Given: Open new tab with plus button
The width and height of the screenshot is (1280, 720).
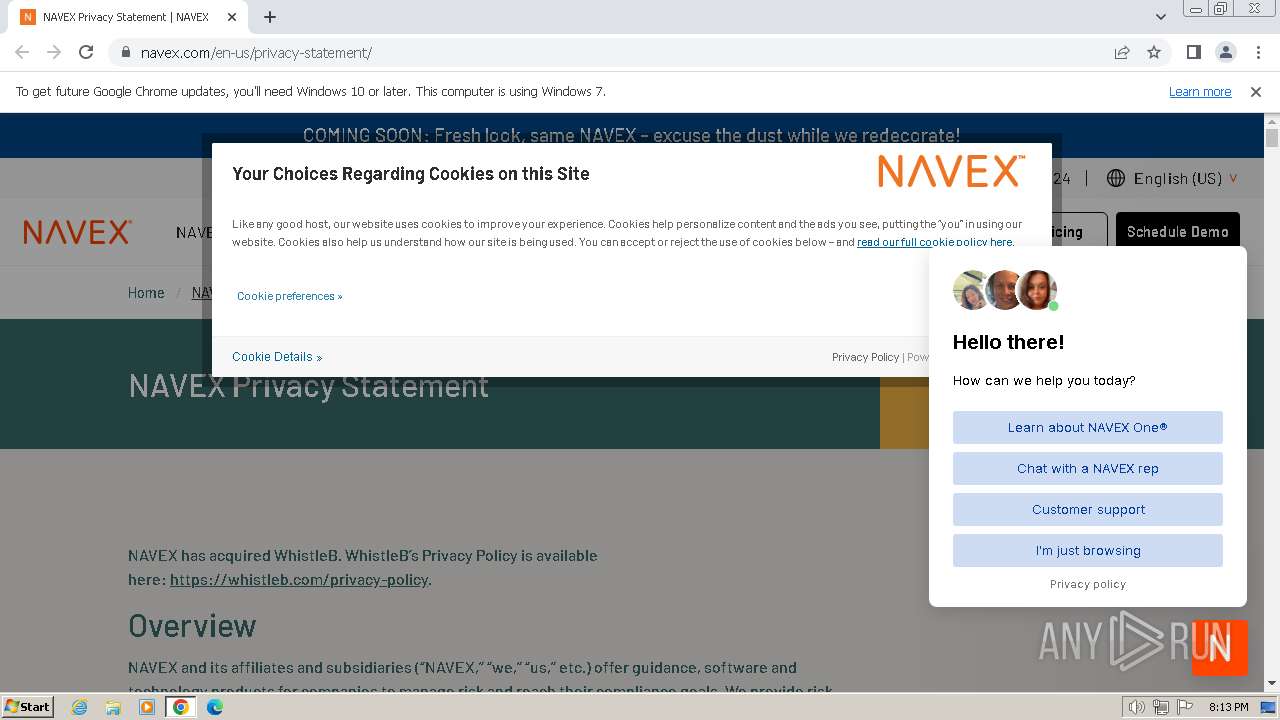Looking at the screenshot, I should [x=270, y=17].
